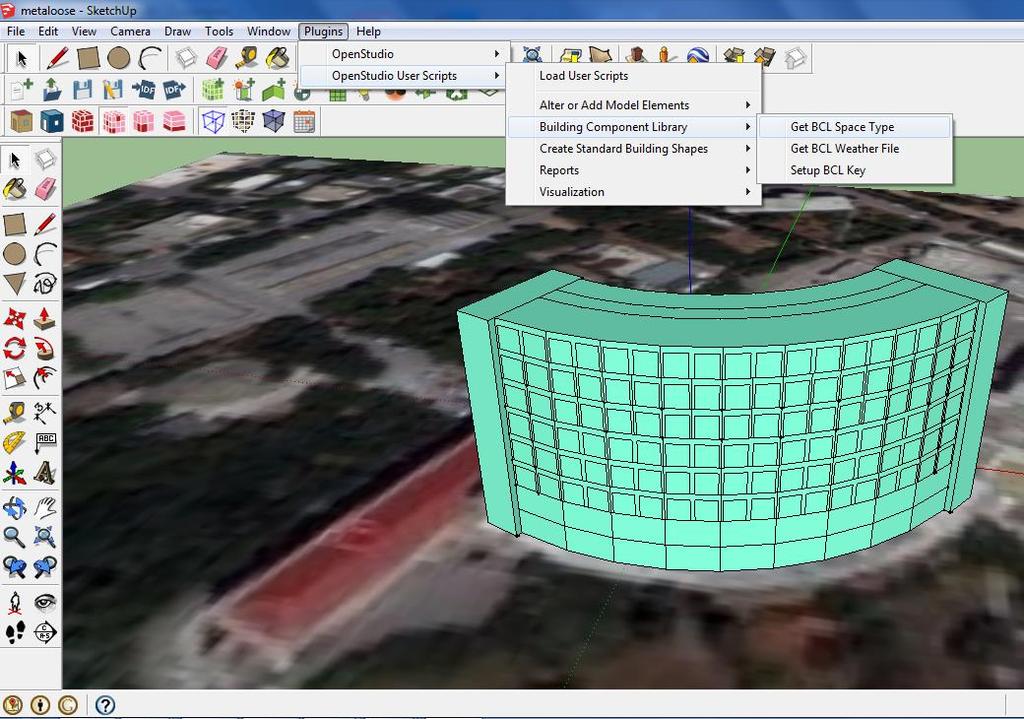Screen dimensions: 1024x719
Task: Select the Text label tool
Action: click(45, 443)
